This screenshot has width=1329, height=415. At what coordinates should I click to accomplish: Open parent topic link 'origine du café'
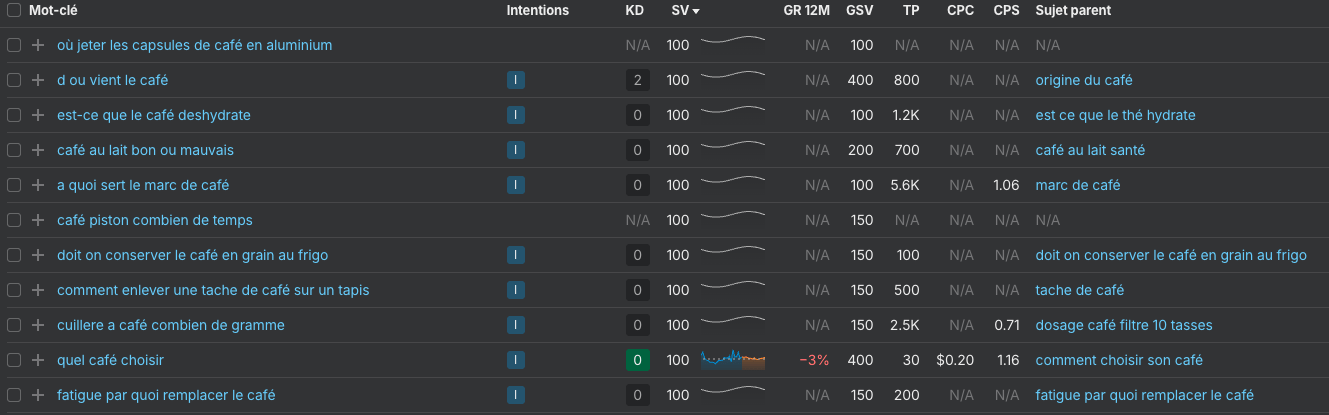coord(1084,80)
